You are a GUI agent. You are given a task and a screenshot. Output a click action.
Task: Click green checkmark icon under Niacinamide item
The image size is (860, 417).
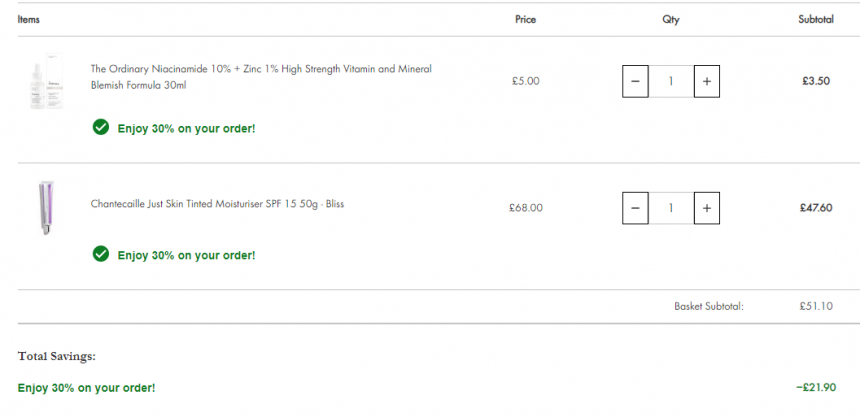[x=101, y=128]
